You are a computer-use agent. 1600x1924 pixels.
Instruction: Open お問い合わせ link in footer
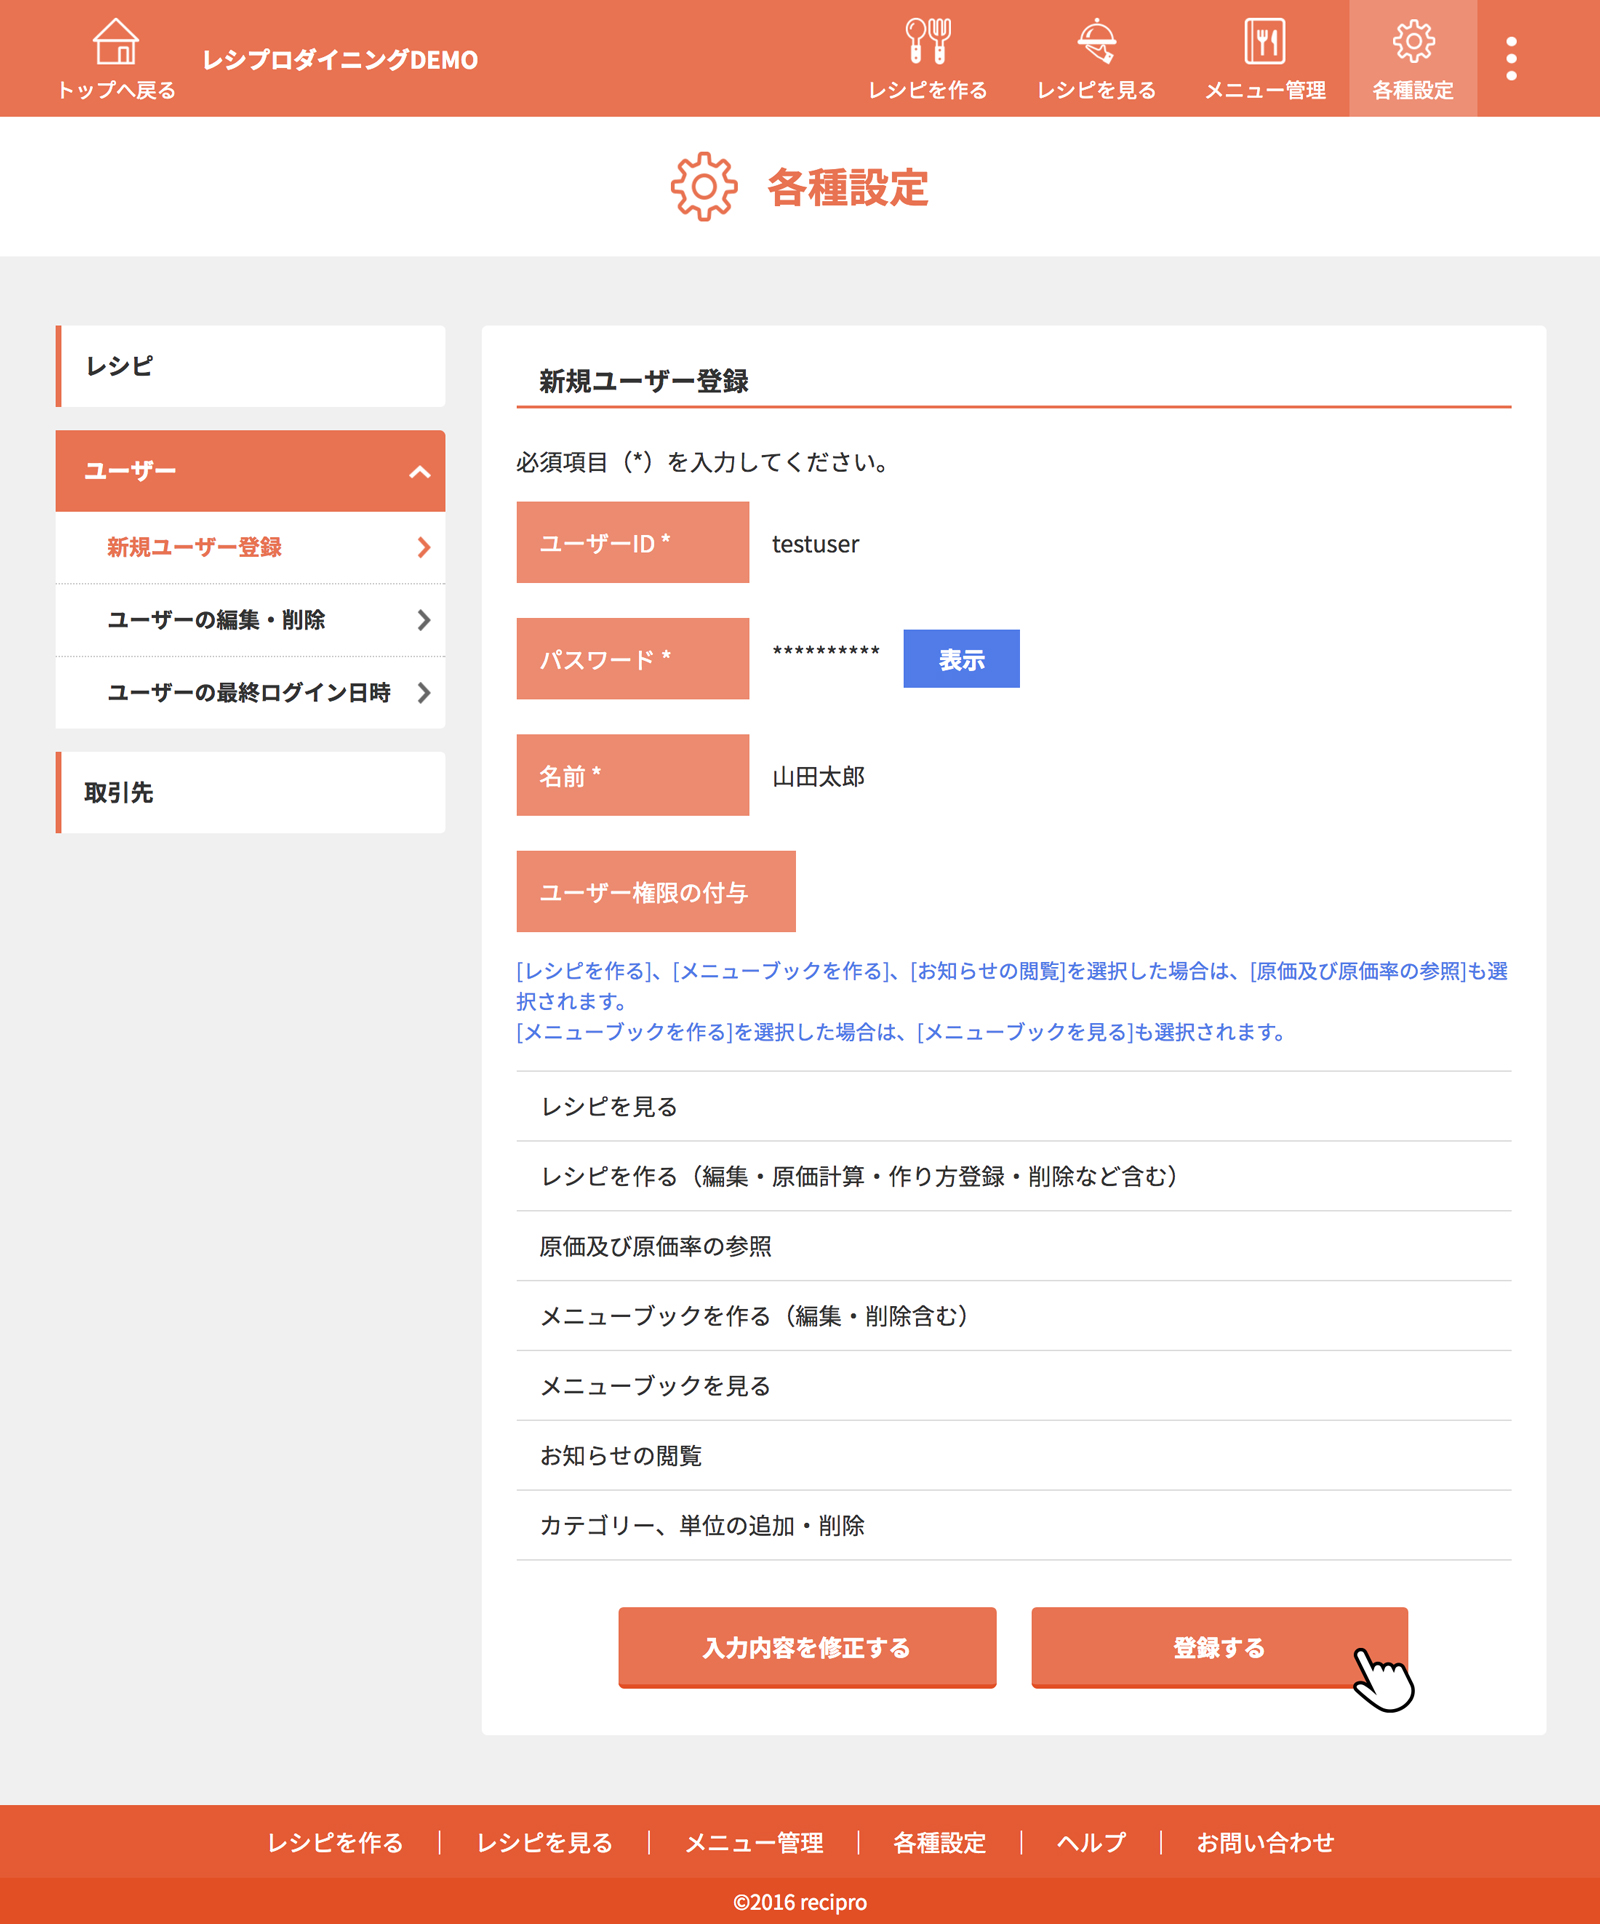click(1265, 1842)
